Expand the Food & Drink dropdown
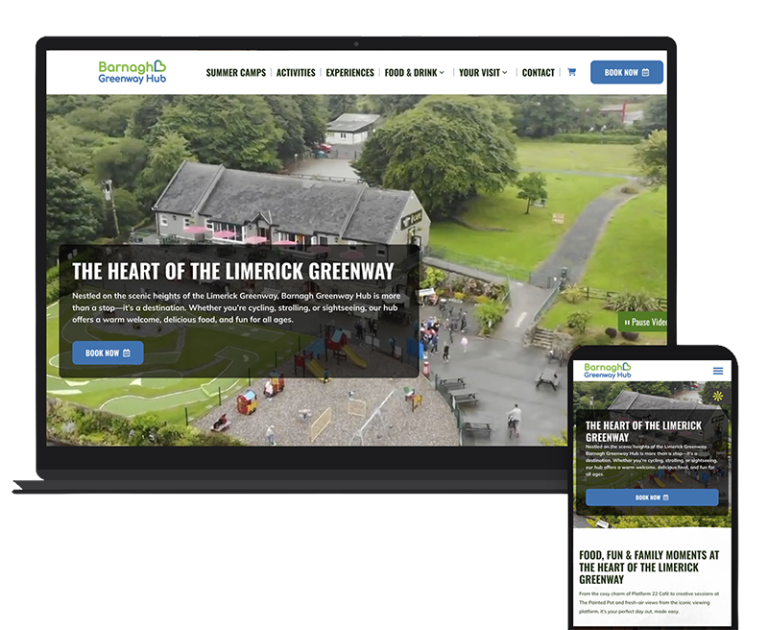Viewport: 768px width, 630px height. coord(414,73)
